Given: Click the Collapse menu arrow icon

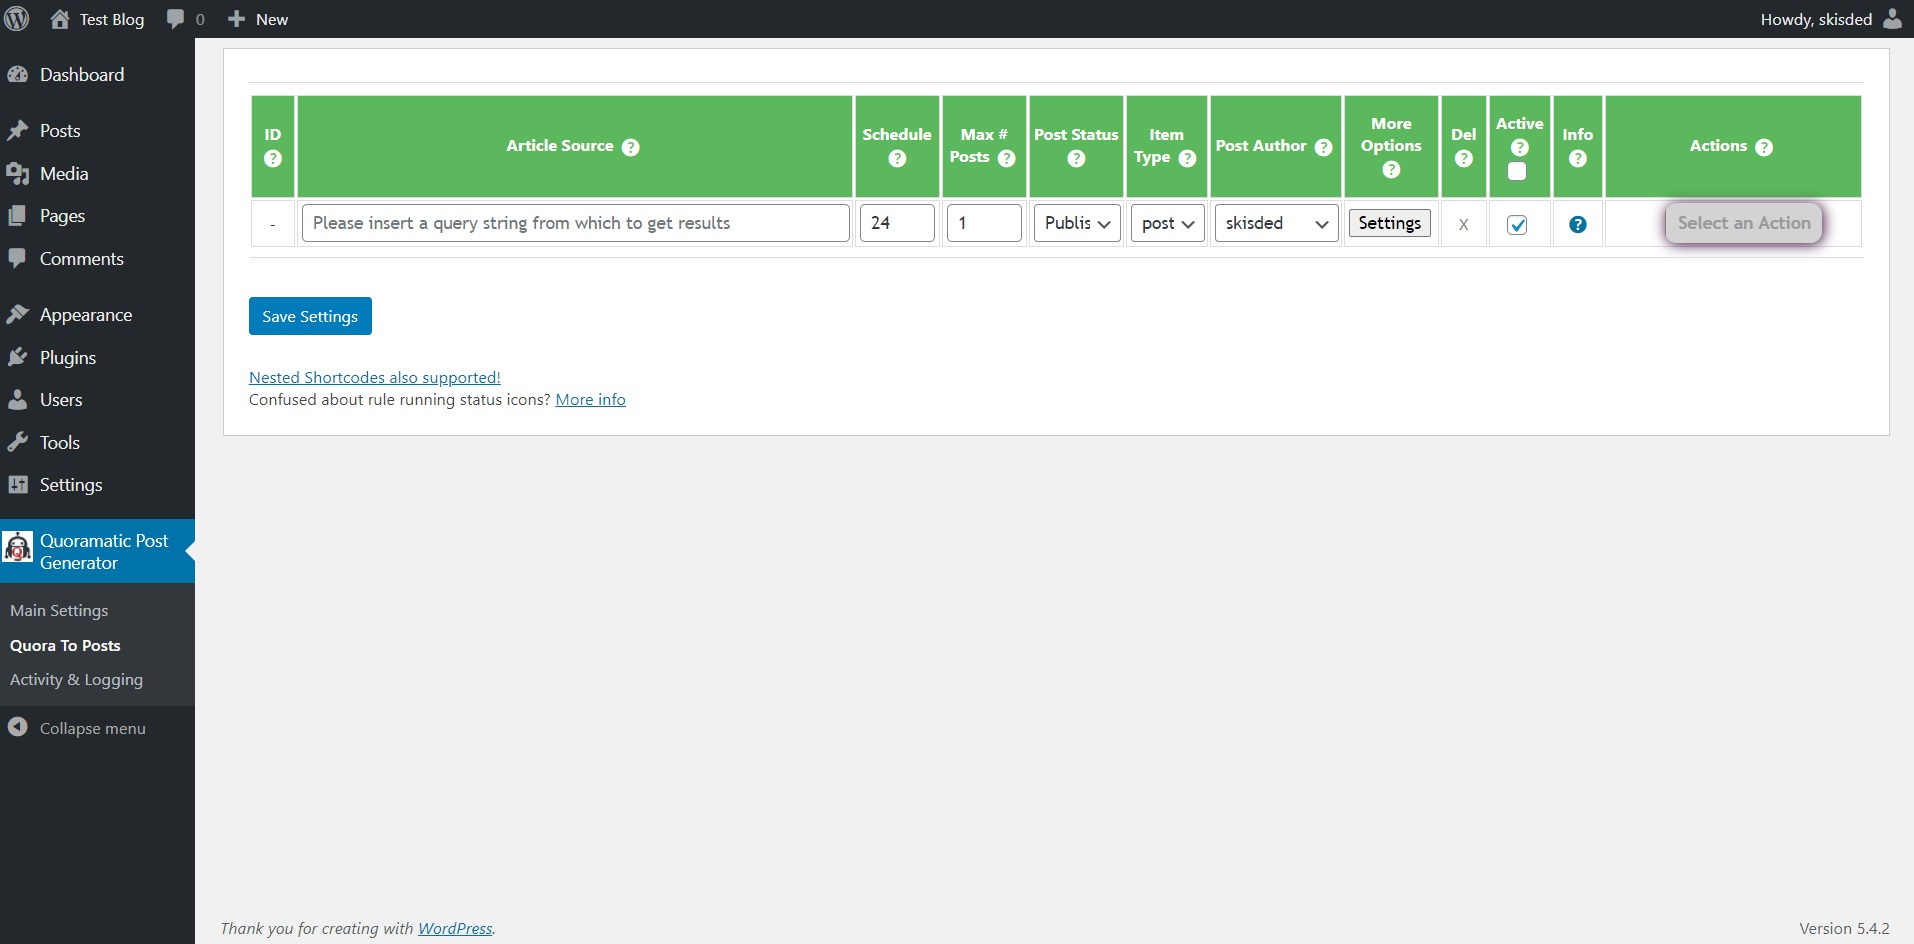Looking at the screenshot, I should [x=17, y=727].
